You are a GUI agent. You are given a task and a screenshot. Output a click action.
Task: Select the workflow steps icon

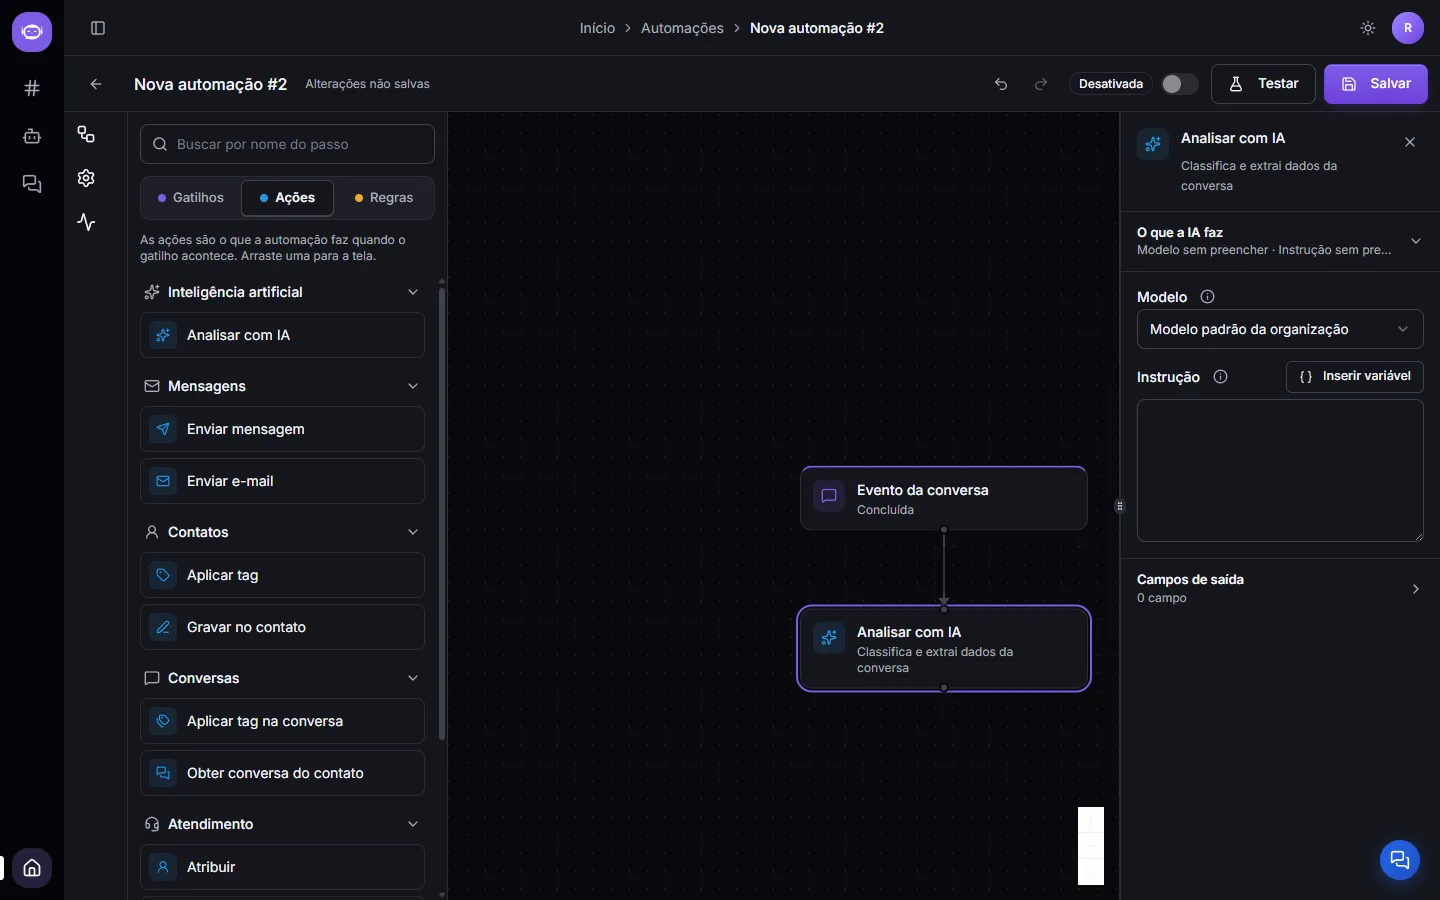coord(86,134)
